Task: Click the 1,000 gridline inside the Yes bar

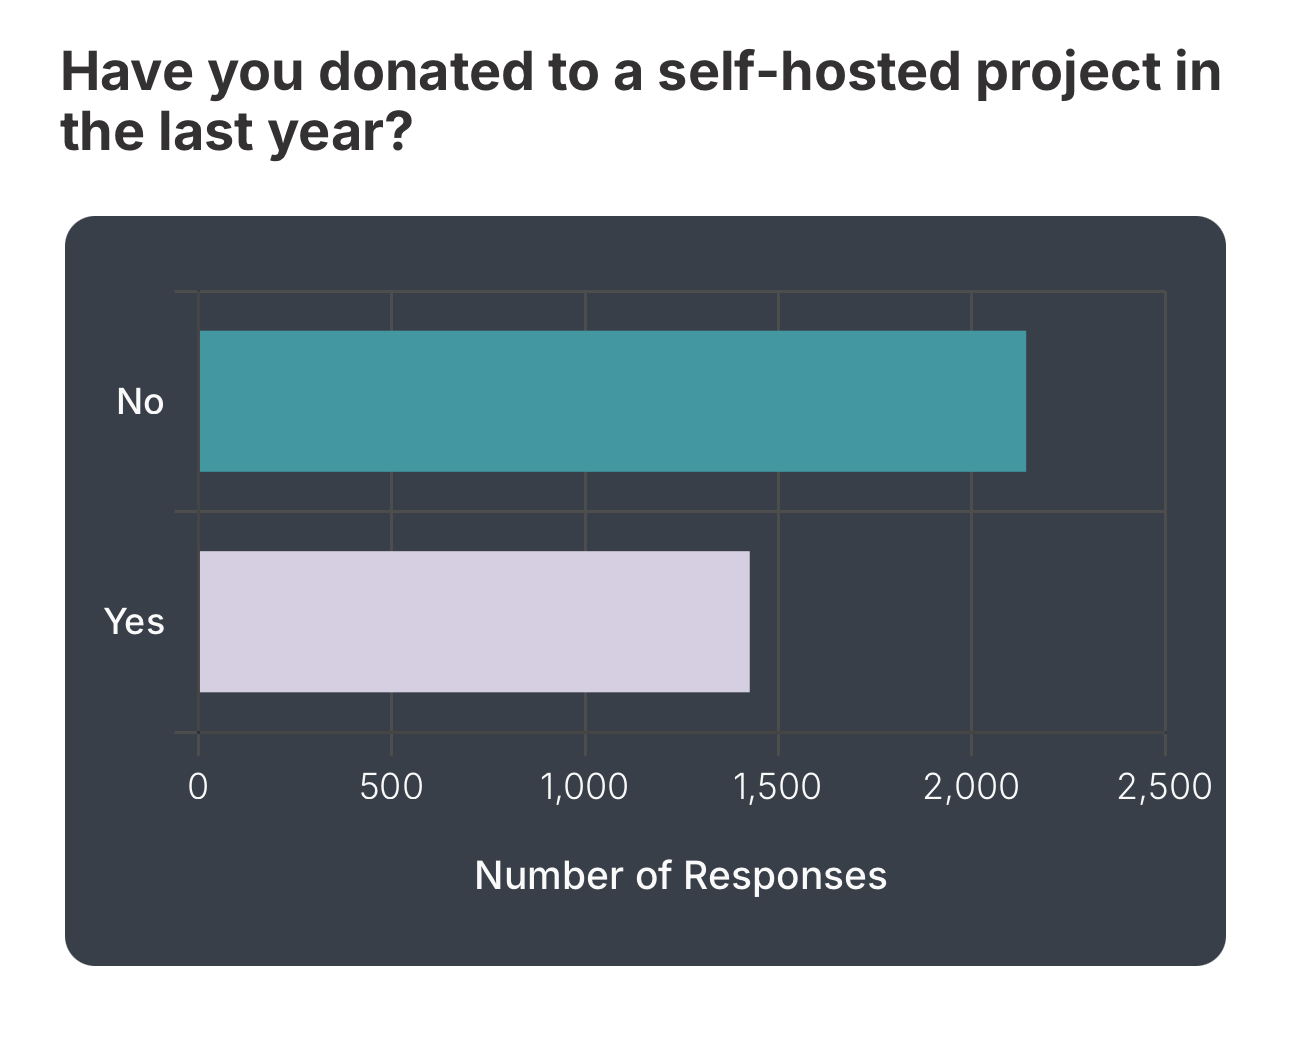Action: pyautogui.click(x=585, y=621)
